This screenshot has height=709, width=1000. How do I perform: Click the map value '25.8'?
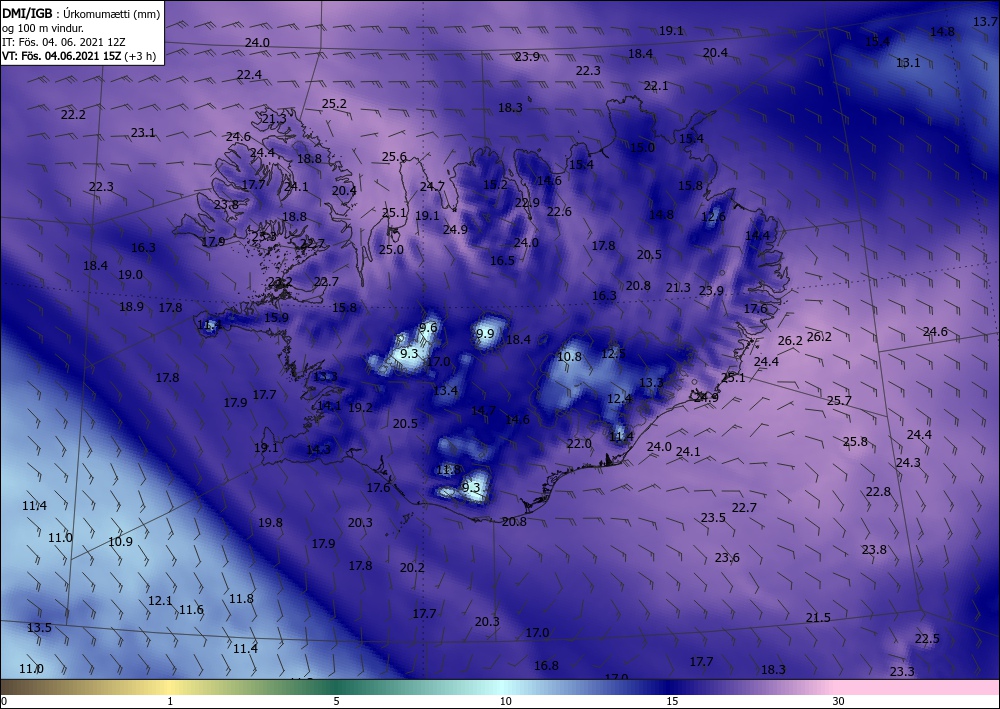(855, 441)
